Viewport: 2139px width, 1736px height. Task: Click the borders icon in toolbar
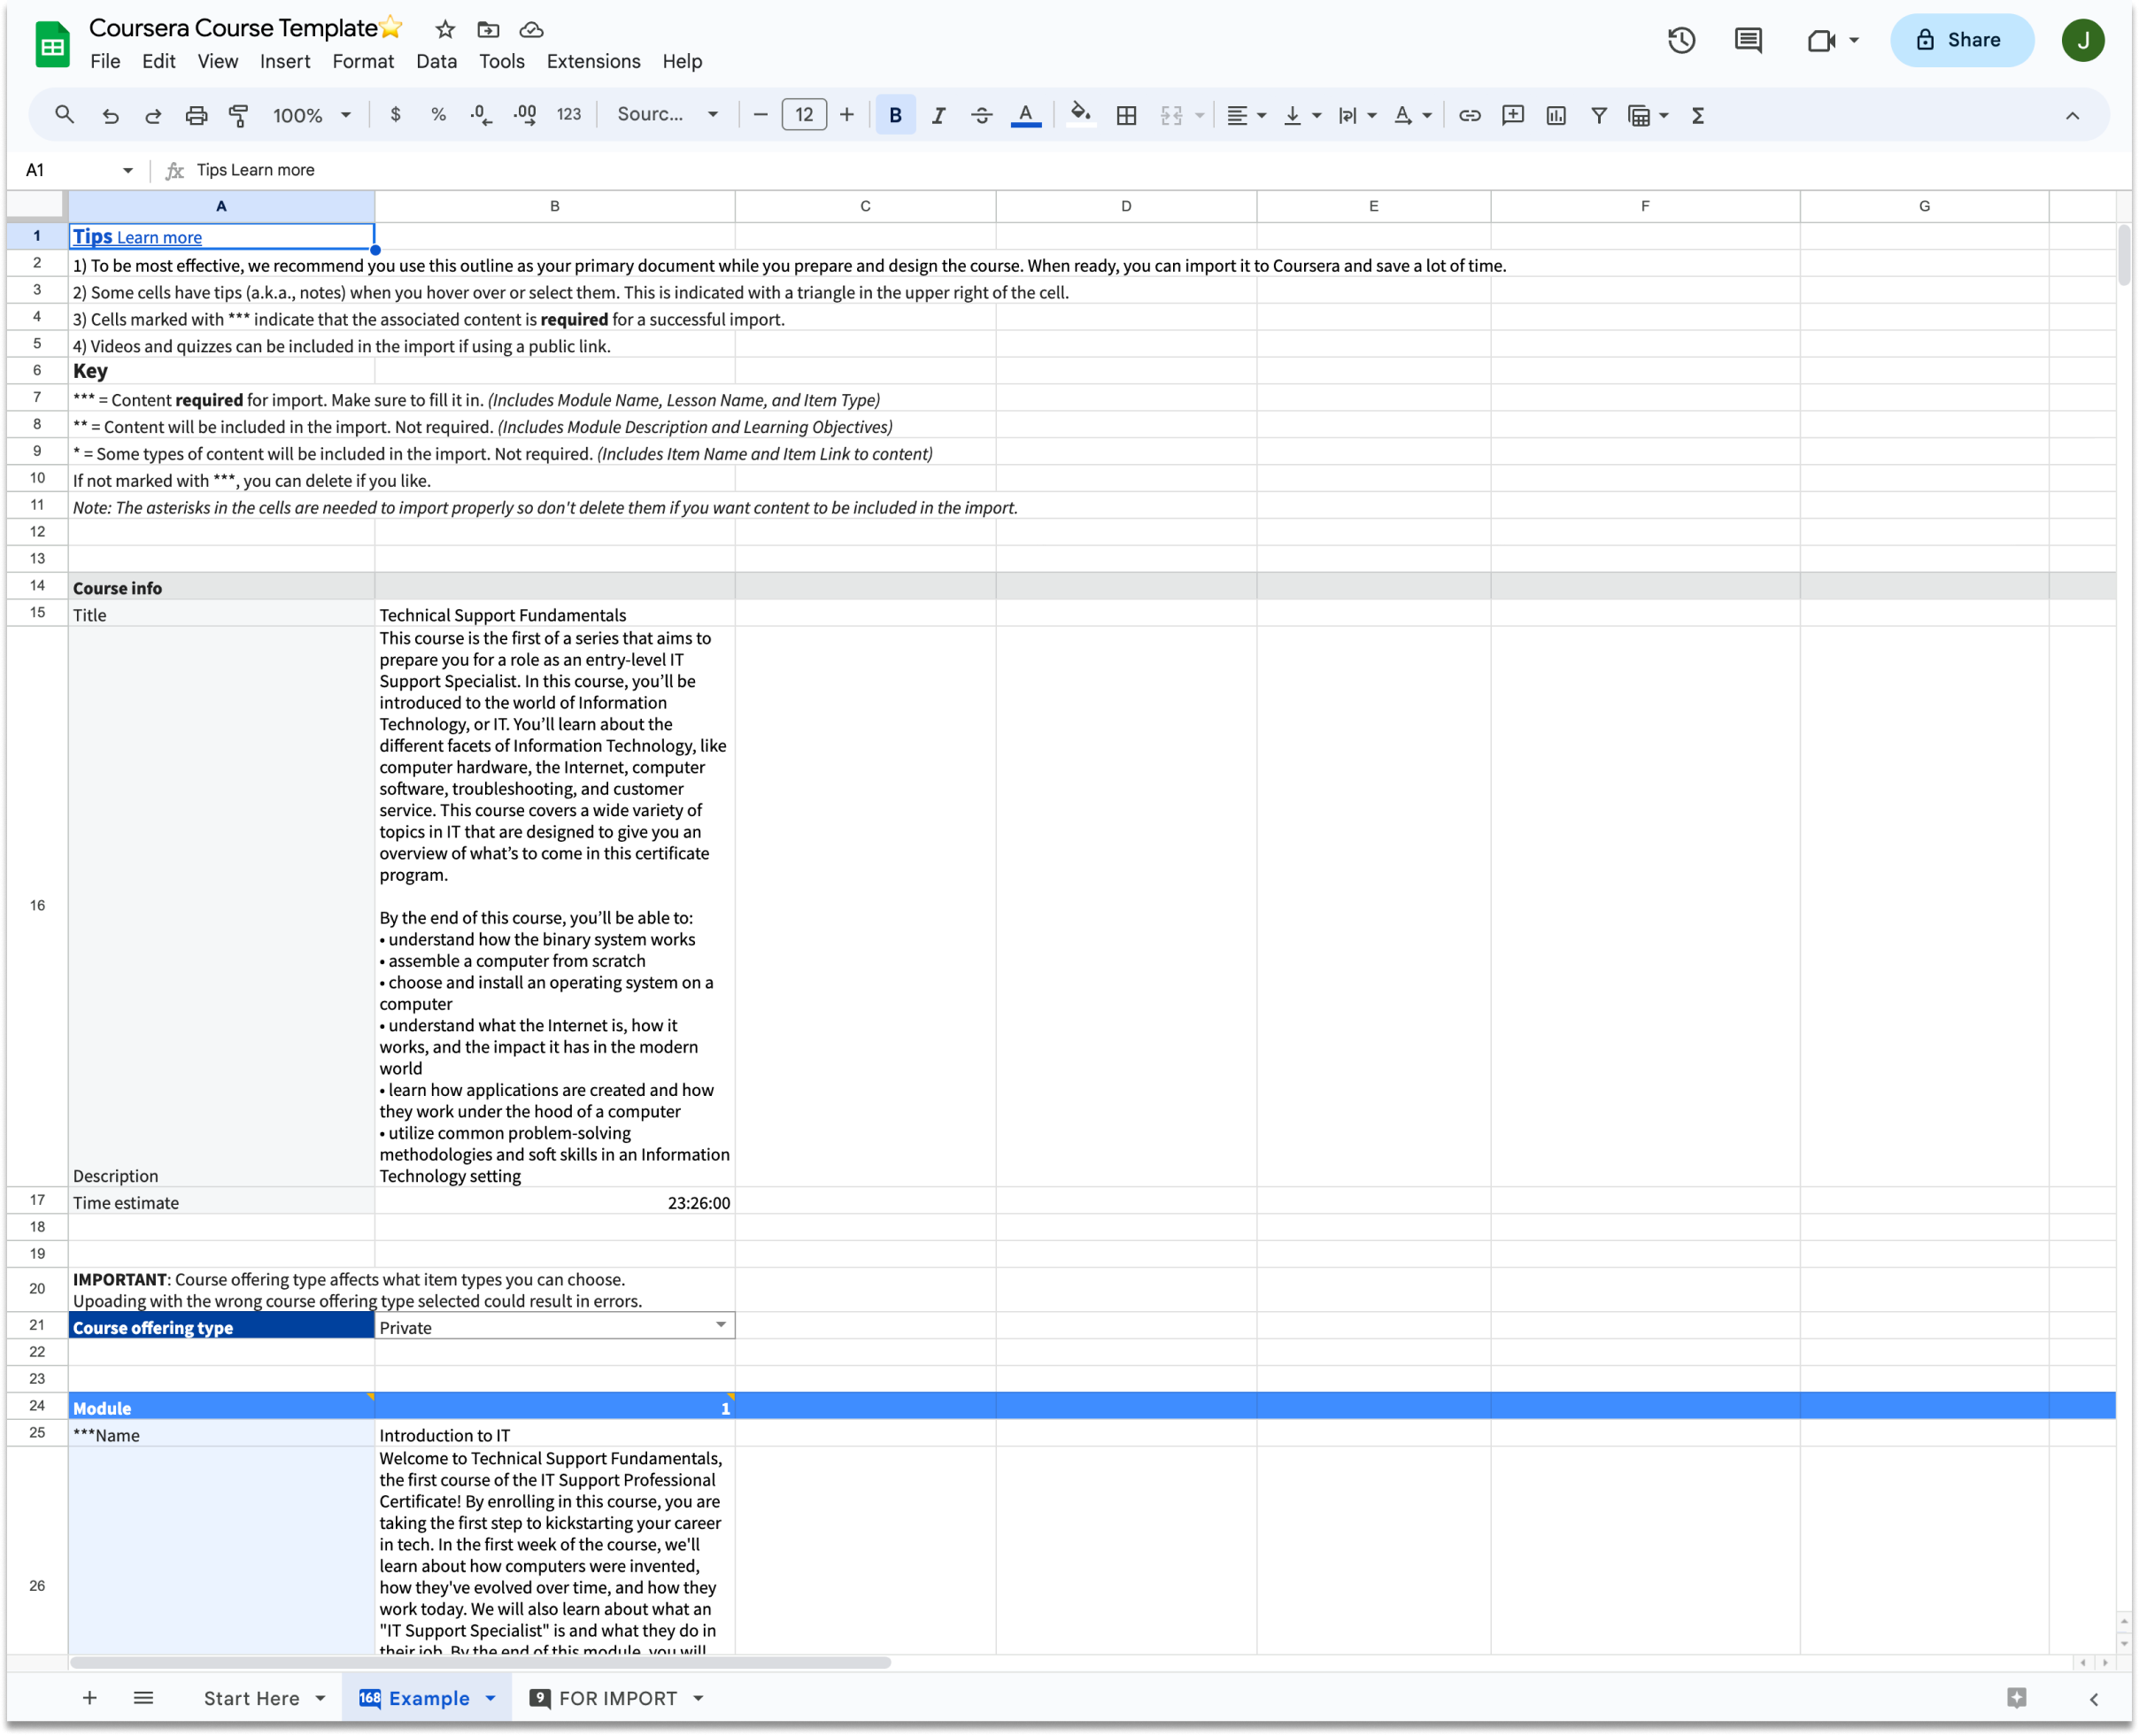tap(1126, 115)
